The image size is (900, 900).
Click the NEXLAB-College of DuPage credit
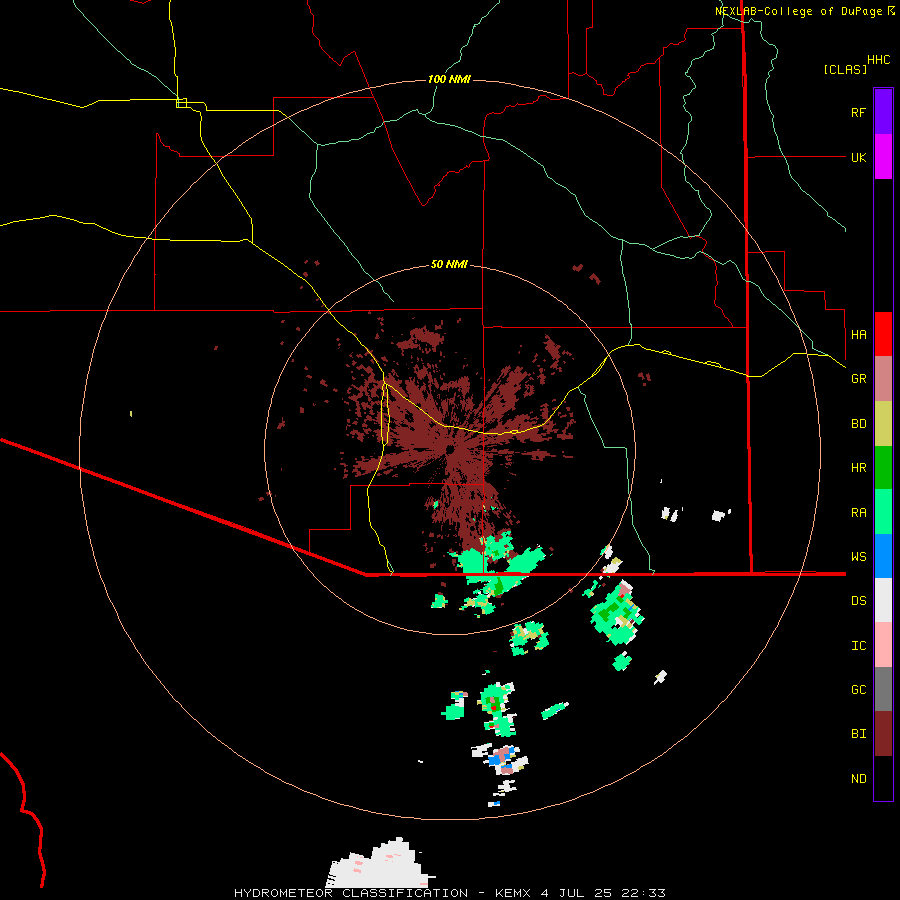point(805,11)
